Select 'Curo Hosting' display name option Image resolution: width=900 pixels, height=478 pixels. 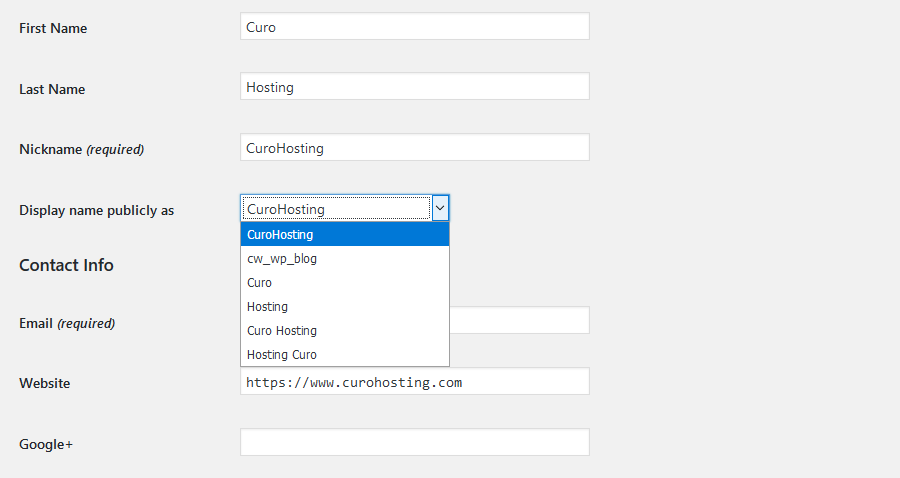click(345, 331)
